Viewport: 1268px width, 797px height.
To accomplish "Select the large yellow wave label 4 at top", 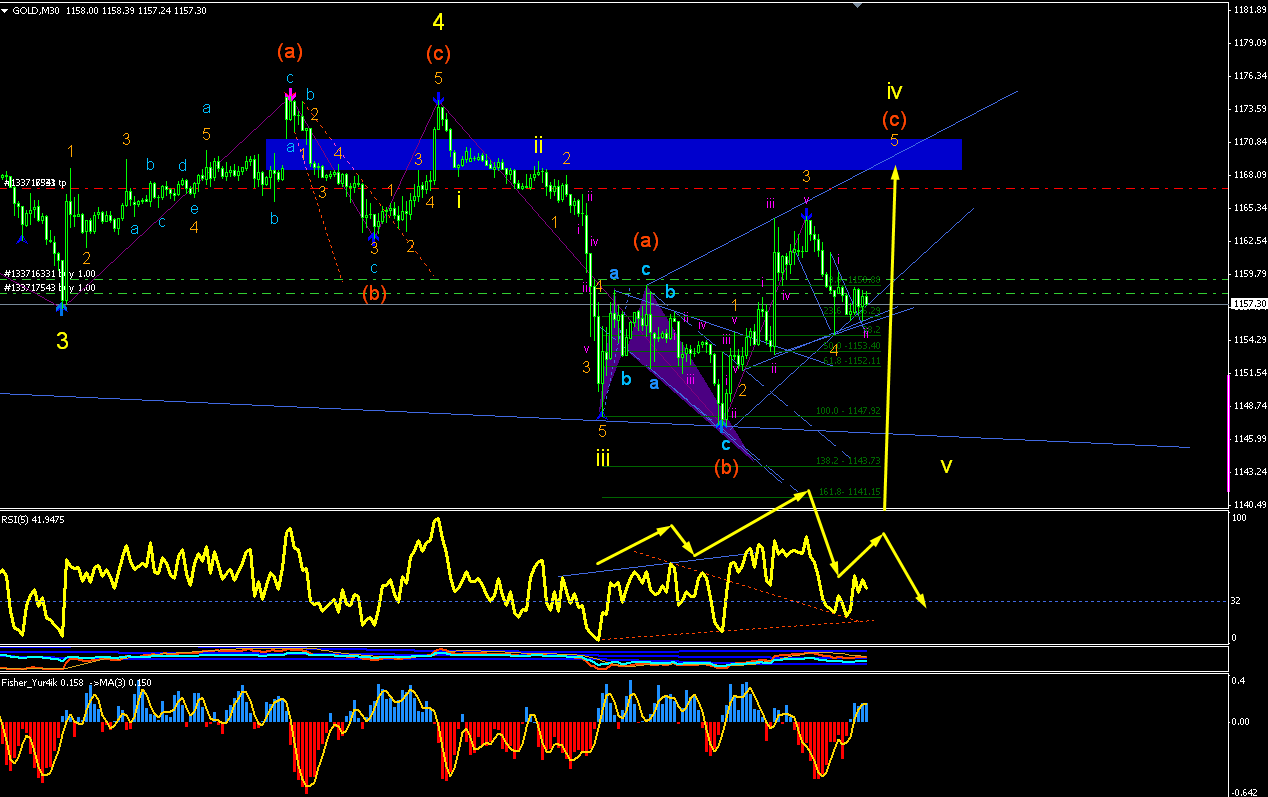I will point(438,22).
